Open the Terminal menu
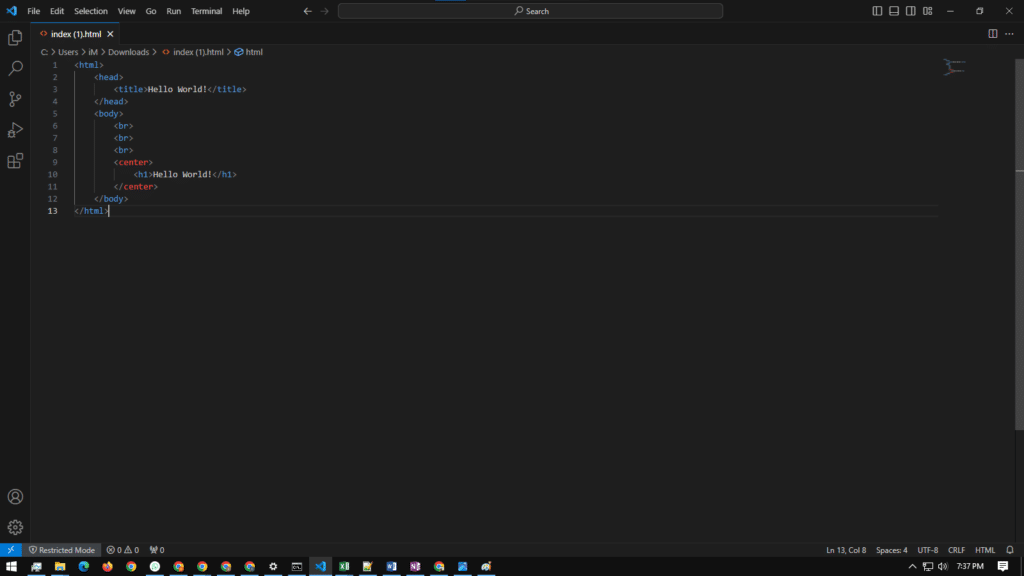The height and width of the screenshot is (576, 1024). click(207, 11)
